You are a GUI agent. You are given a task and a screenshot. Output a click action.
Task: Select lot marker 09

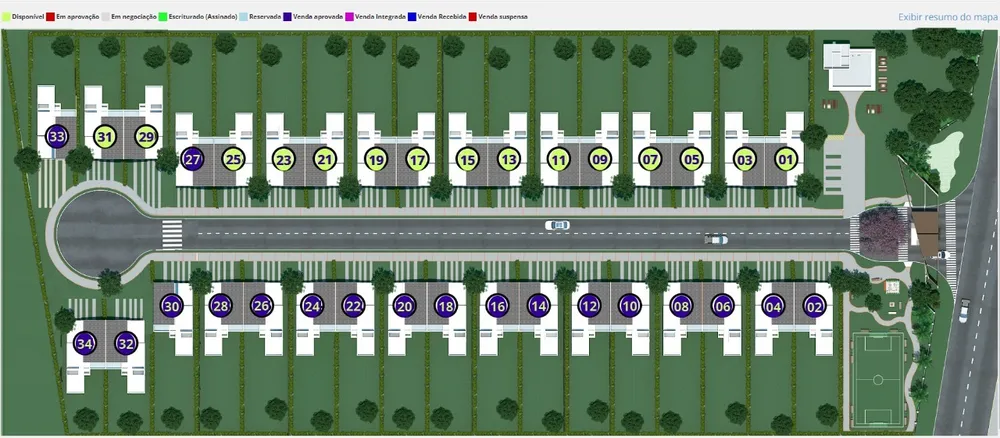[x=600, y=159]
